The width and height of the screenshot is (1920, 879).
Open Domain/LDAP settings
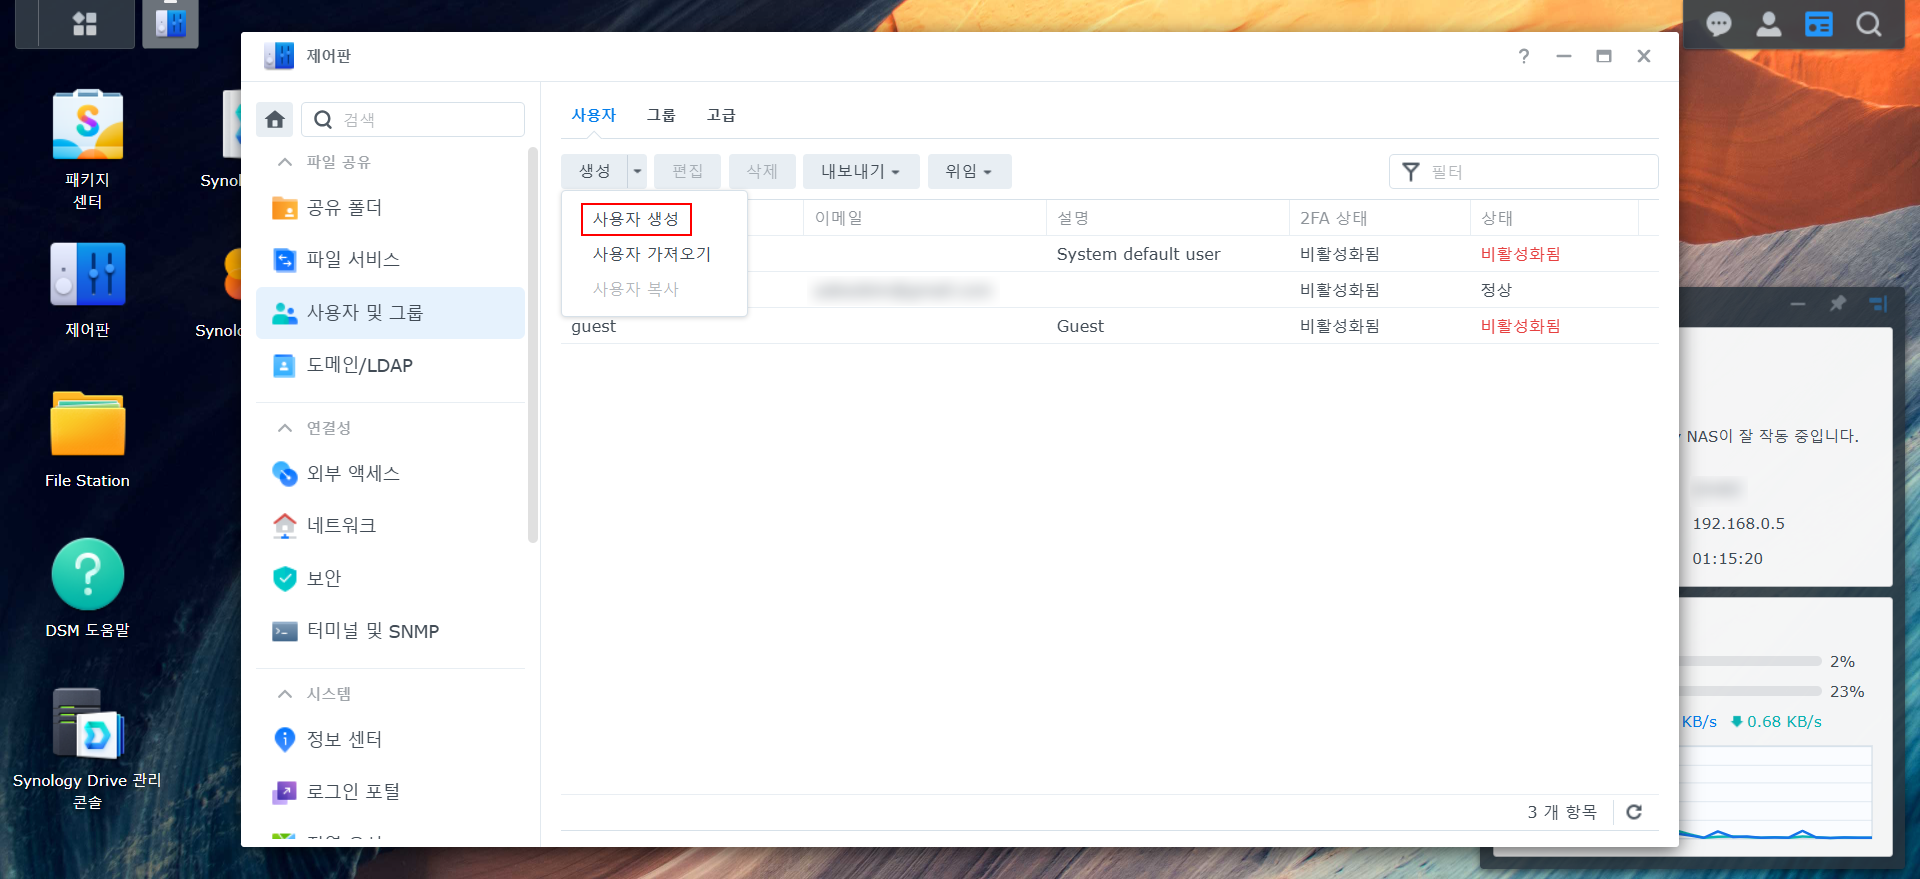pyautogui.click(x=390, y=366)
